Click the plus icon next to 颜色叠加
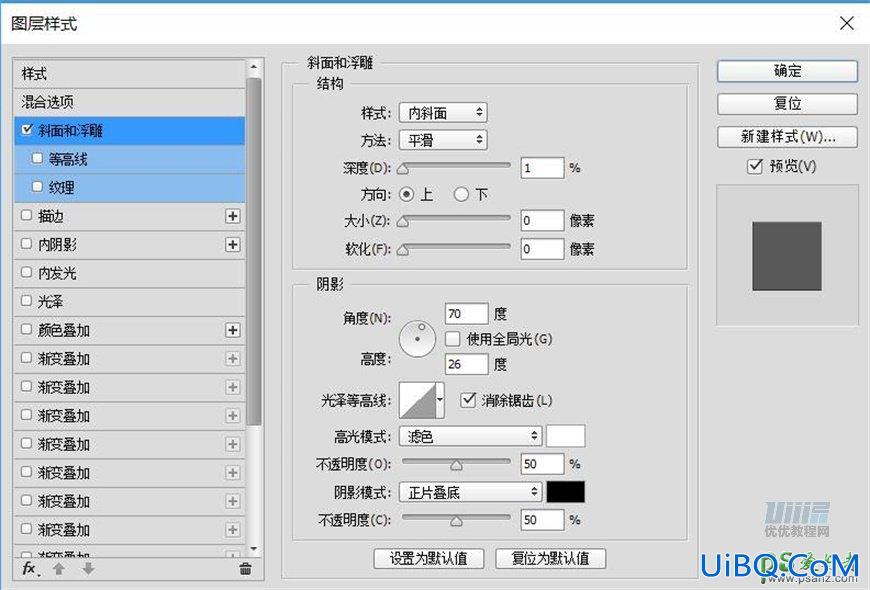Screen dimensions: 870x590 click(232, 330)
